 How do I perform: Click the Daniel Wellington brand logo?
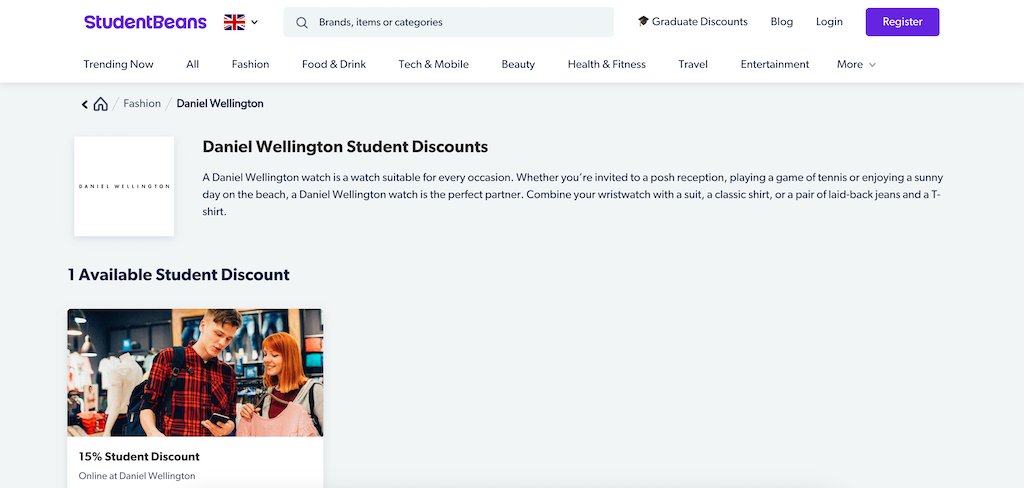124,186
